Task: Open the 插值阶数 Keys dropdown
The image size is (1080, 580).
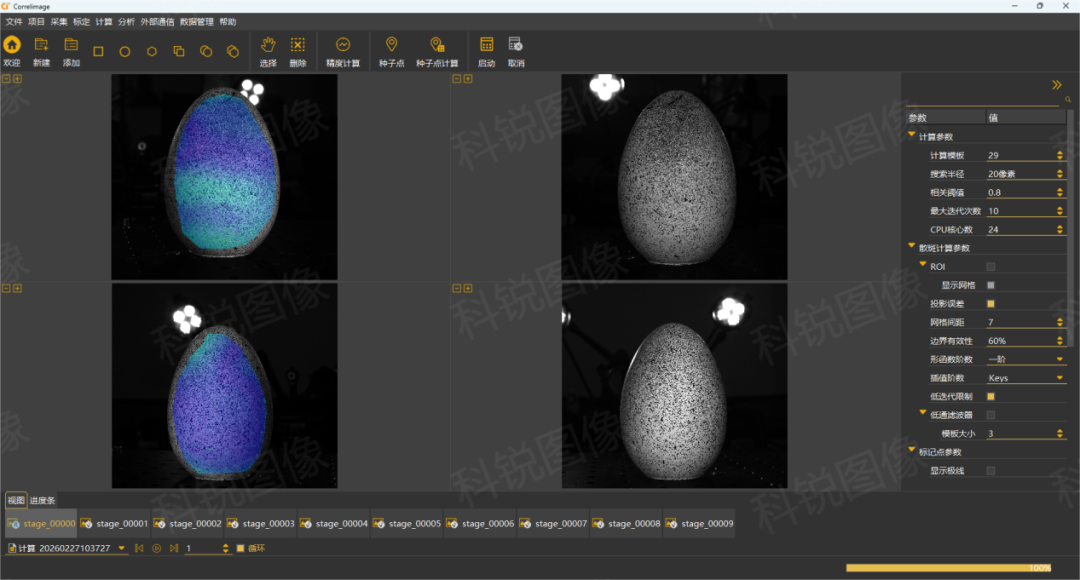Action: [x=1025, y=378]
